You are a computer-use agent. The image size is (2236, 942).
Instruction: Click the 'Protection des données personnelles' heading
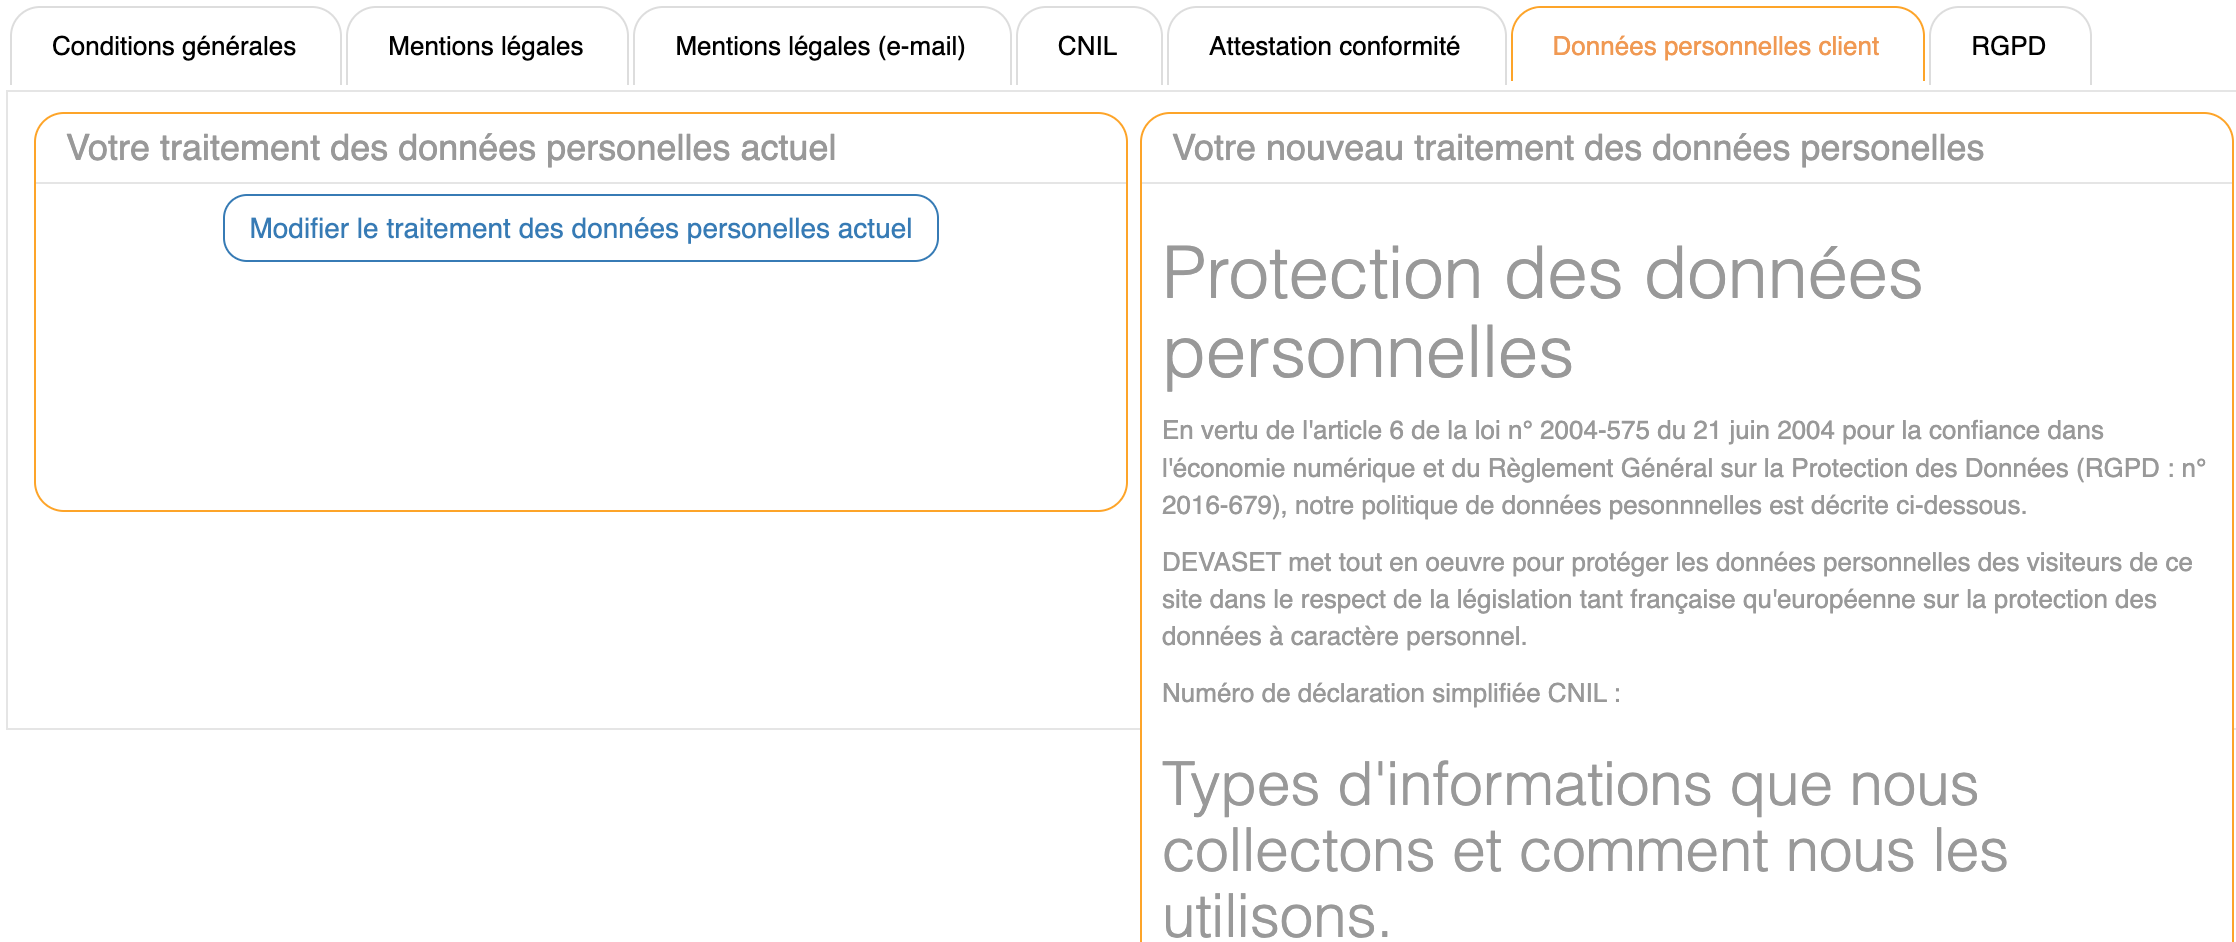1541,312
